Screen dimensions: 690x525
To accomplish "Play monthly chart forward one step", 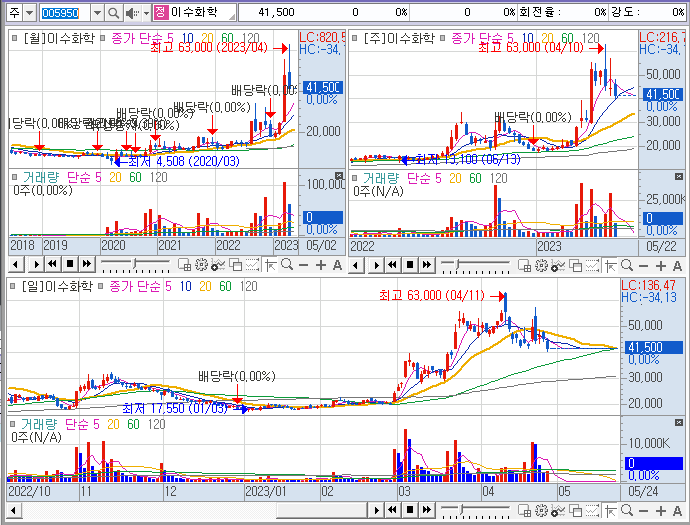I will 36,264.
